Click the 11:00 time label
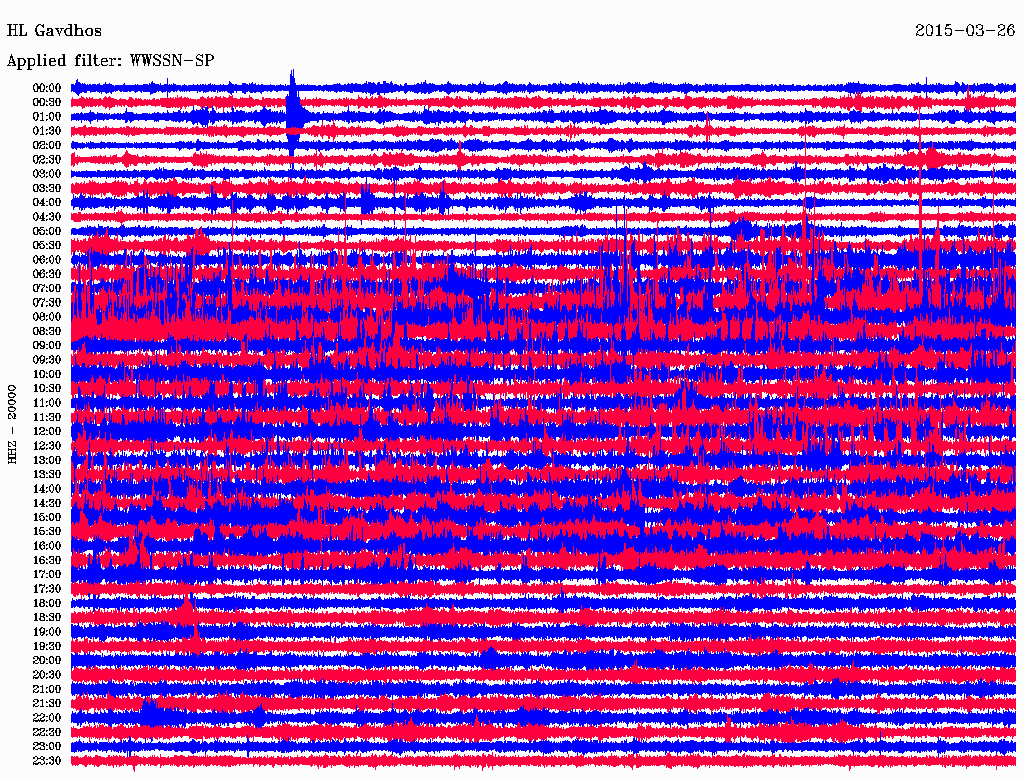1024x780 pixels. (47, 402)
